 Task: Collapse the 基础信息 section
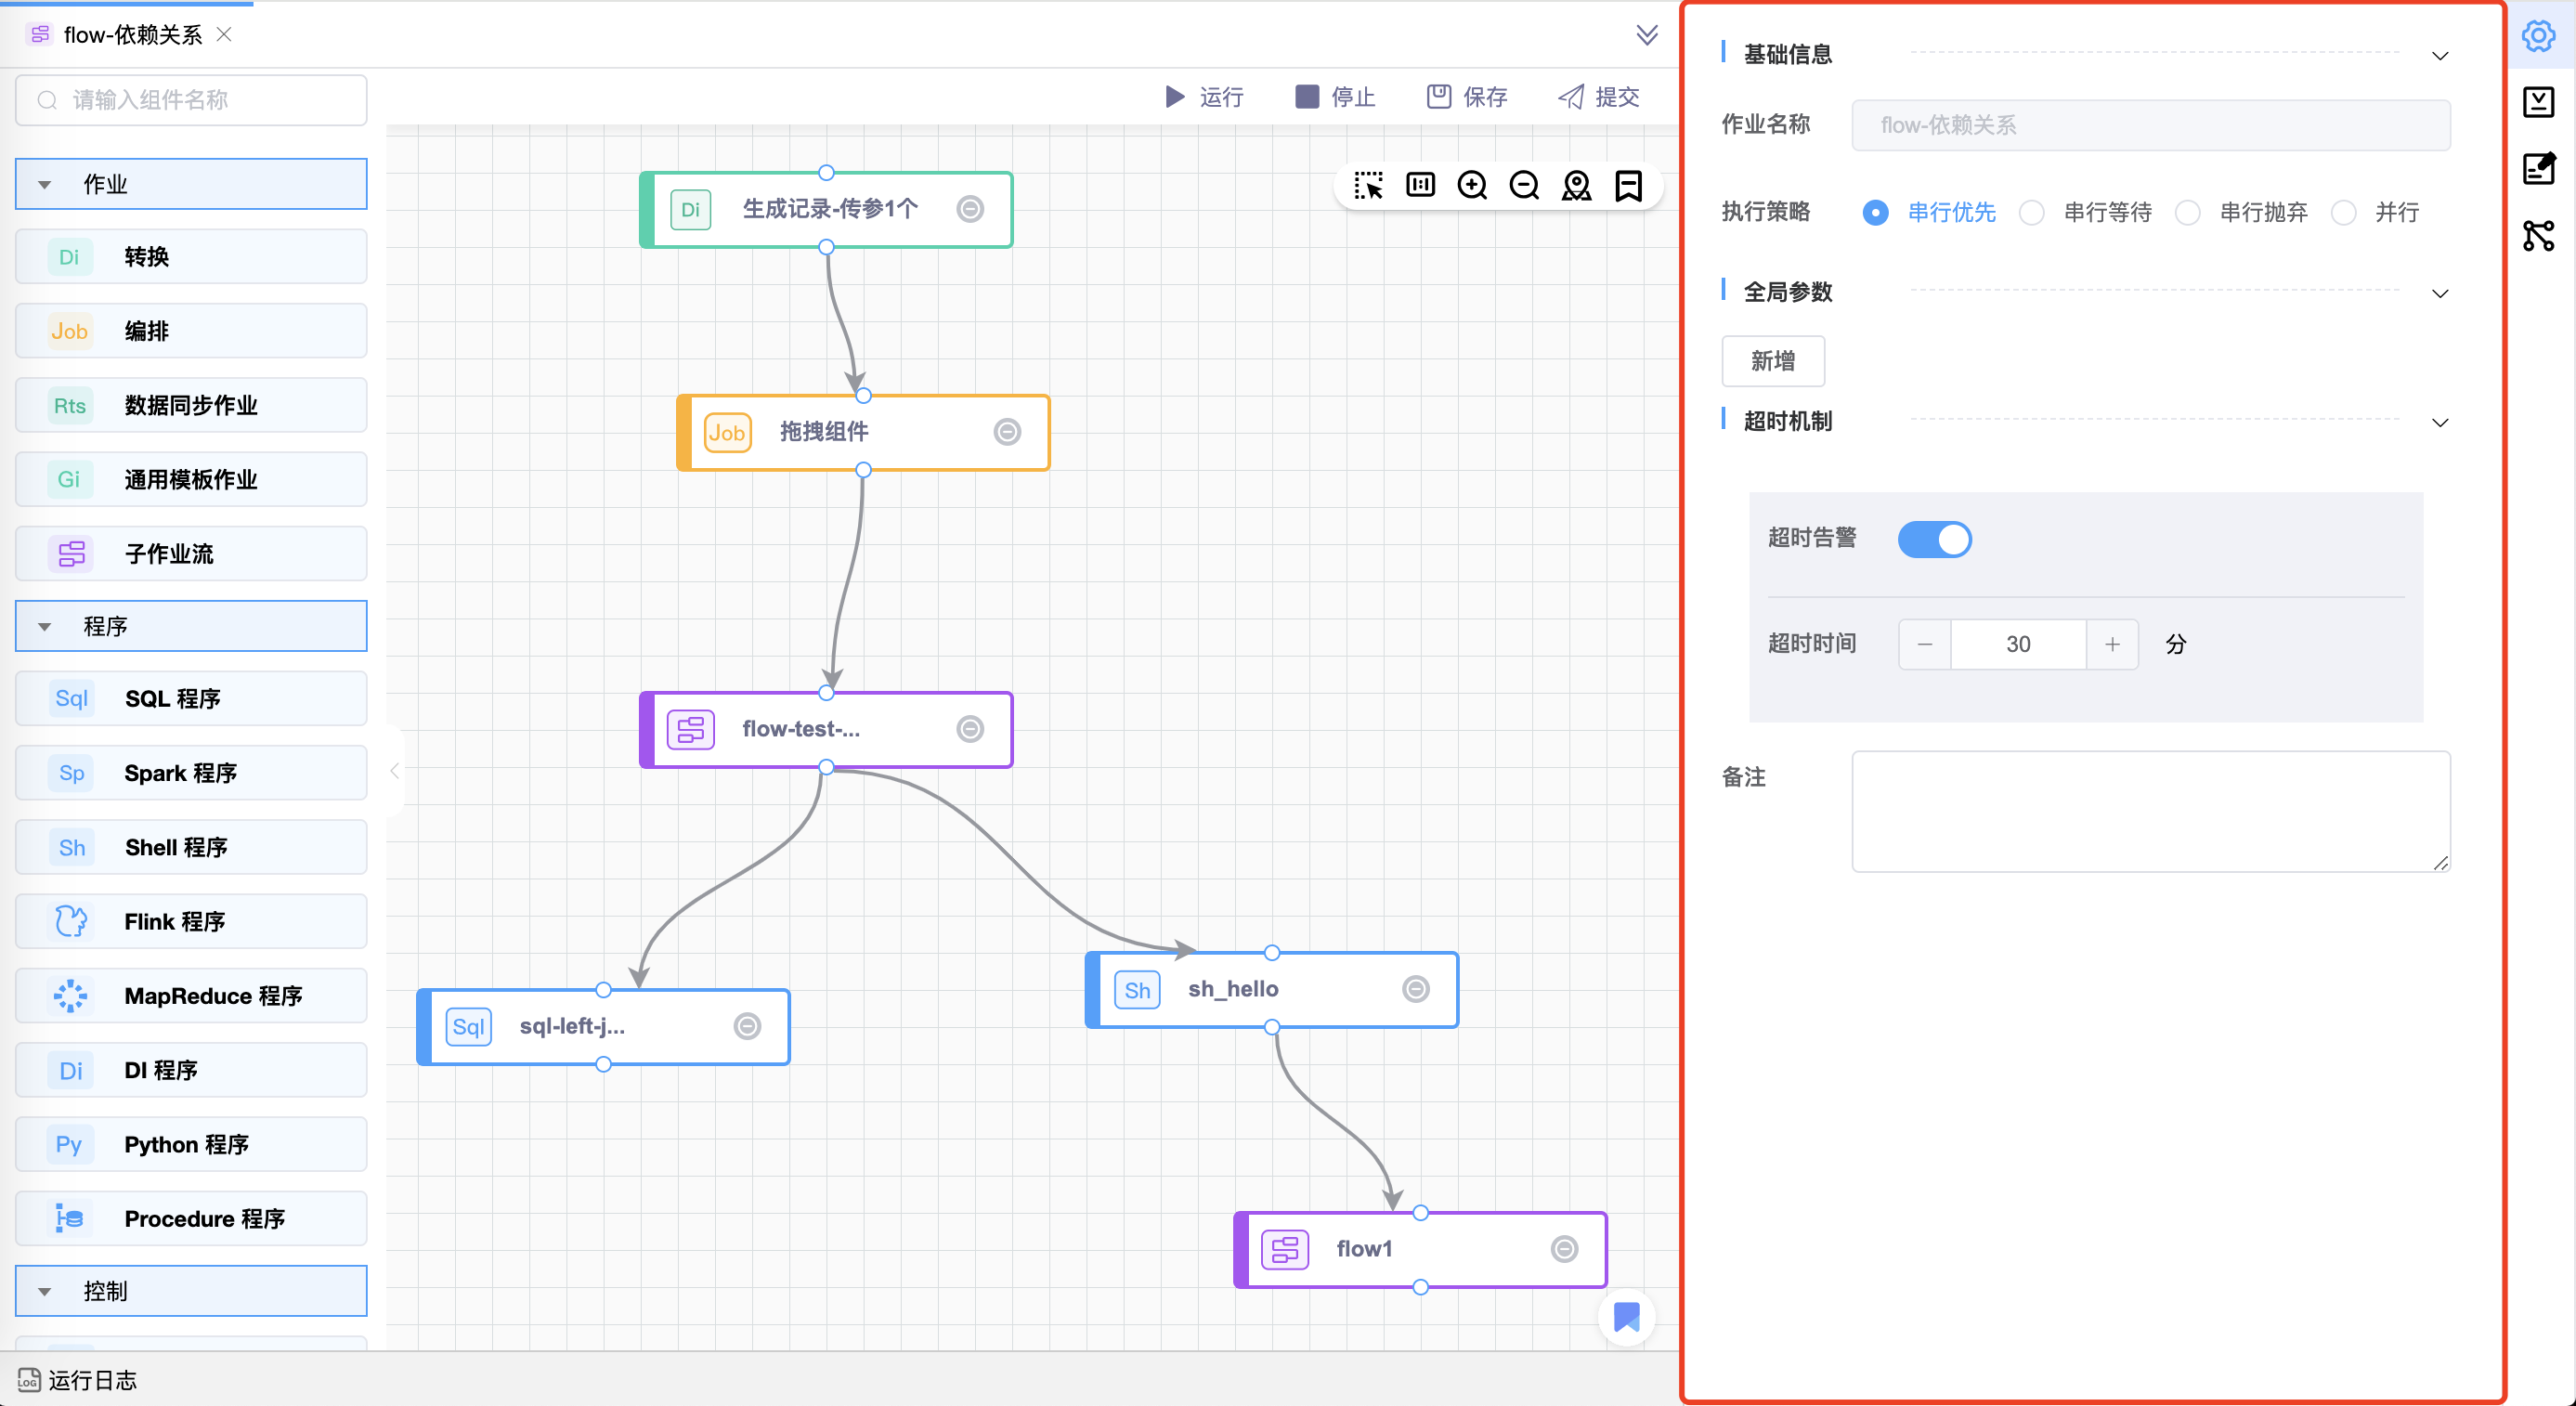click(2440, 56)
